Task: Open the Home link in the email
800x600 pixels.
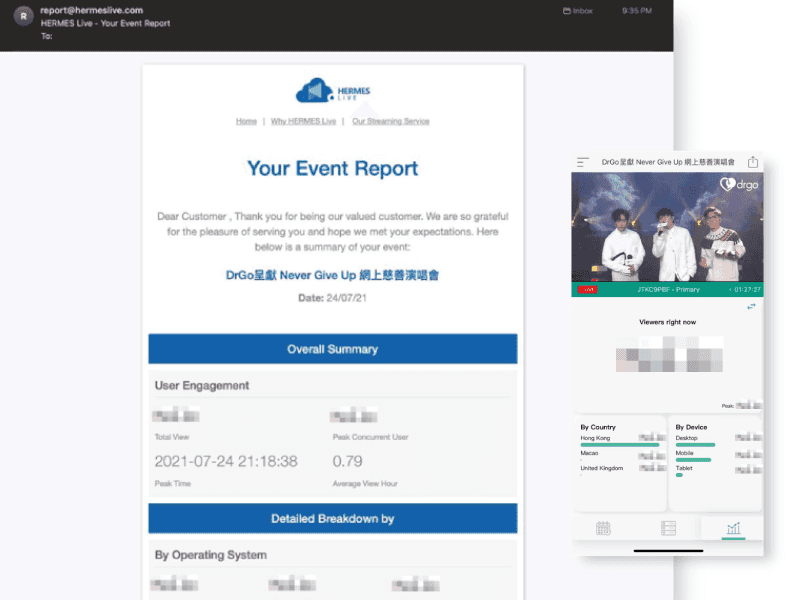Action: coord(246,121)
